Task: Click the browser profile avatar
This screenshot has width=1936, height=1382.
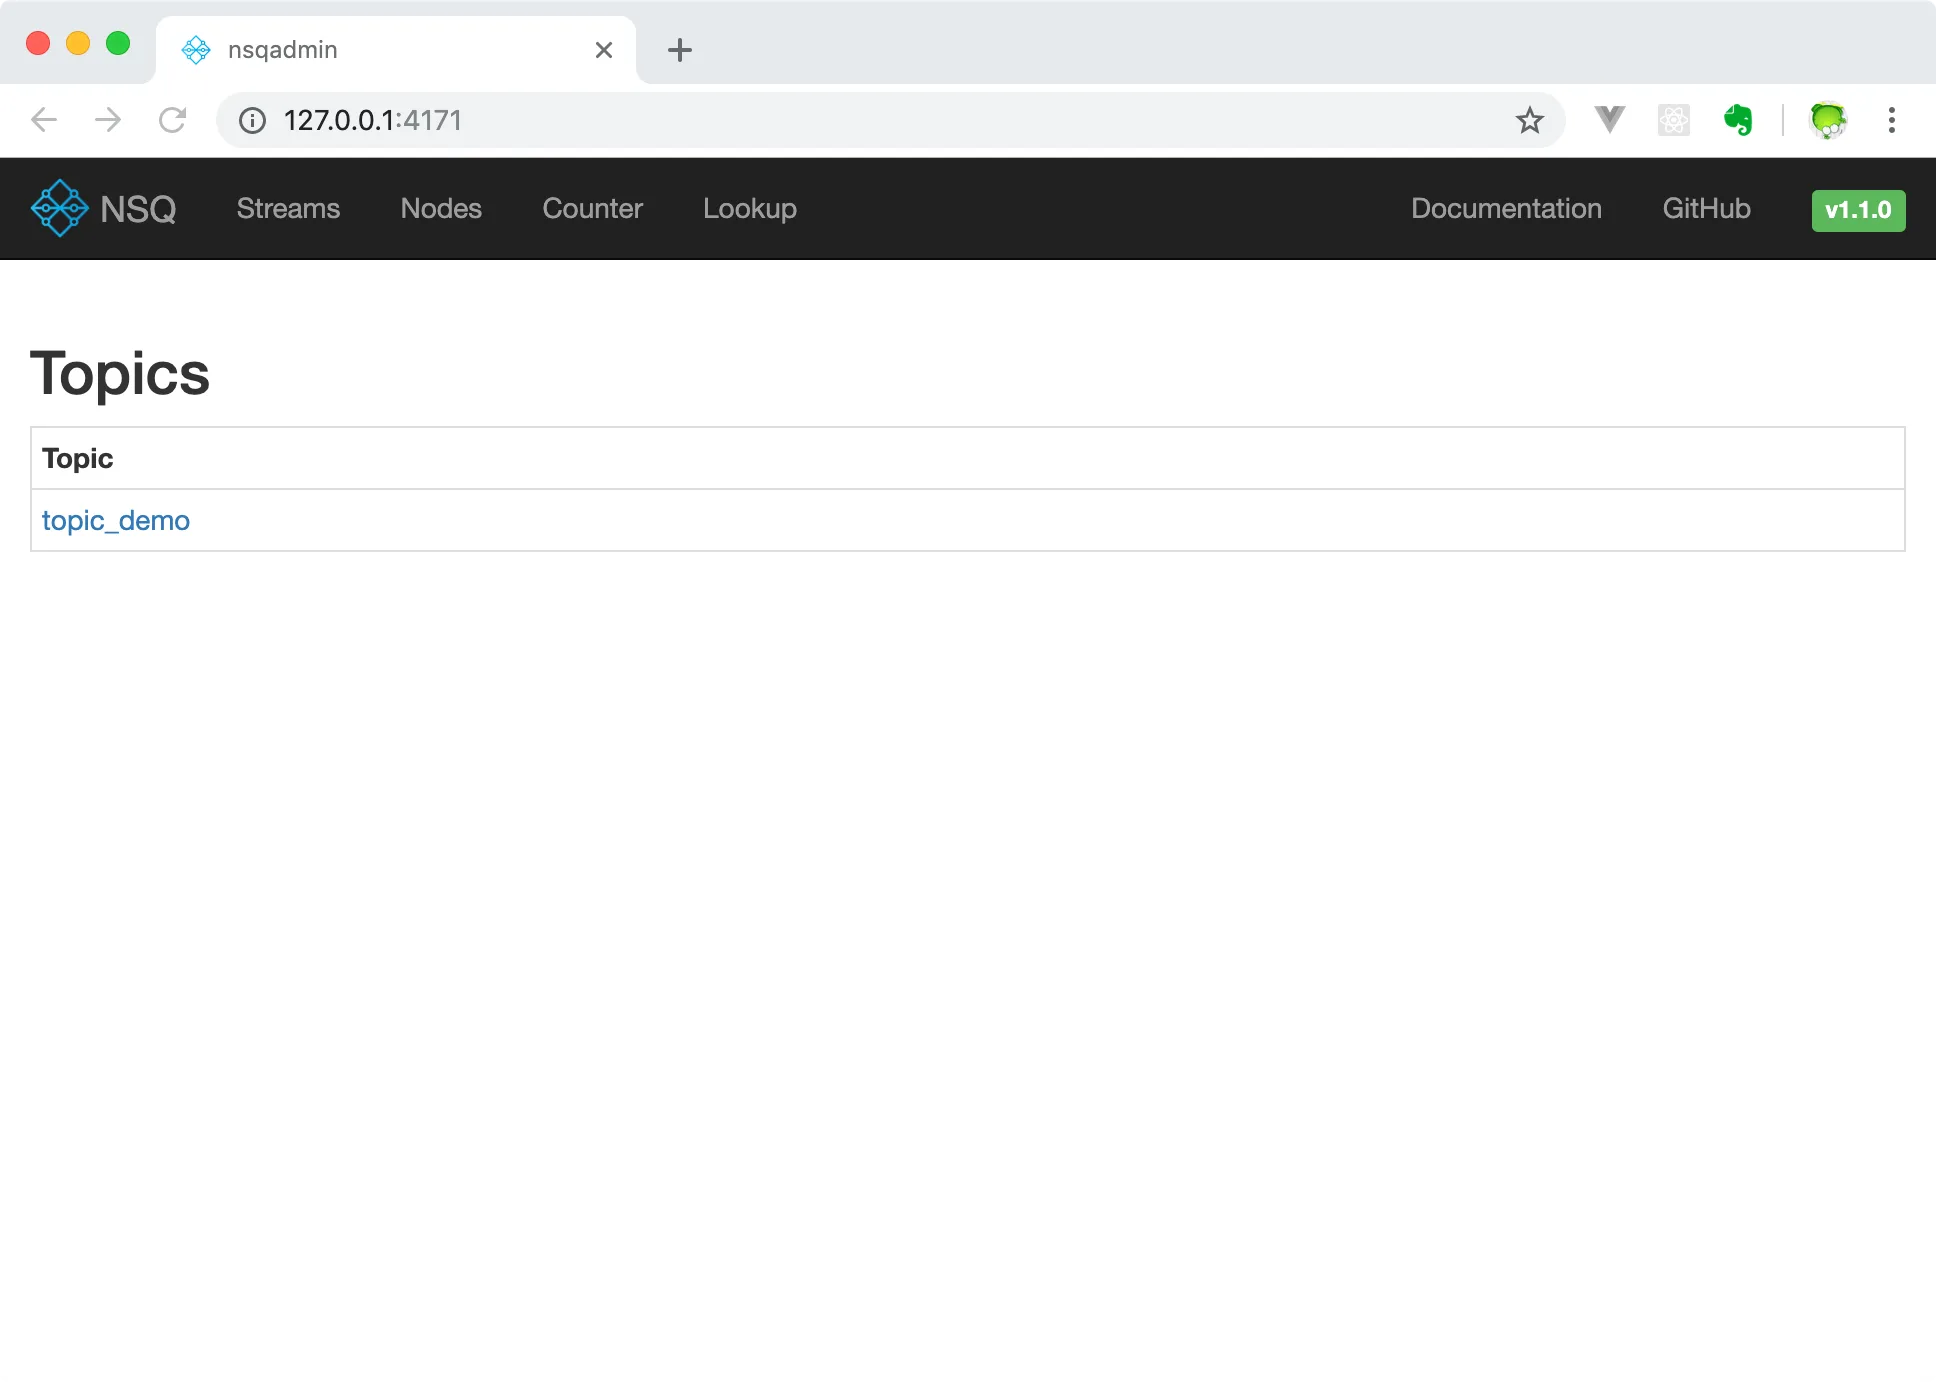Action: pos(1828,120)
